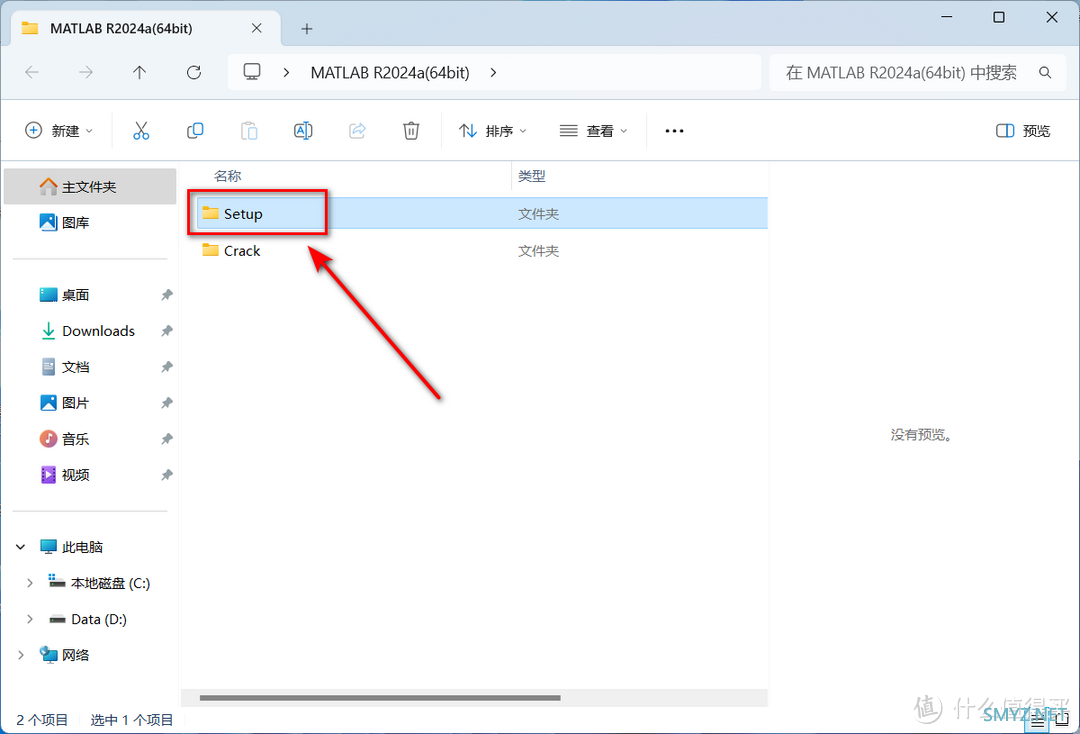Click MATLAB R2024a(64bit) breadcrumb in address bar
The width and height of the screenshot is (1080, 734).
point(390,72)
